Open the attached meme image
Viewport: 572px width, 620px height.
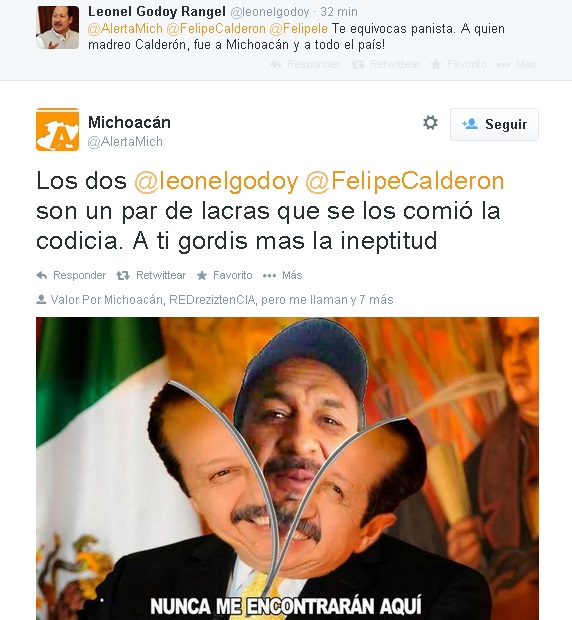point(287,469)
